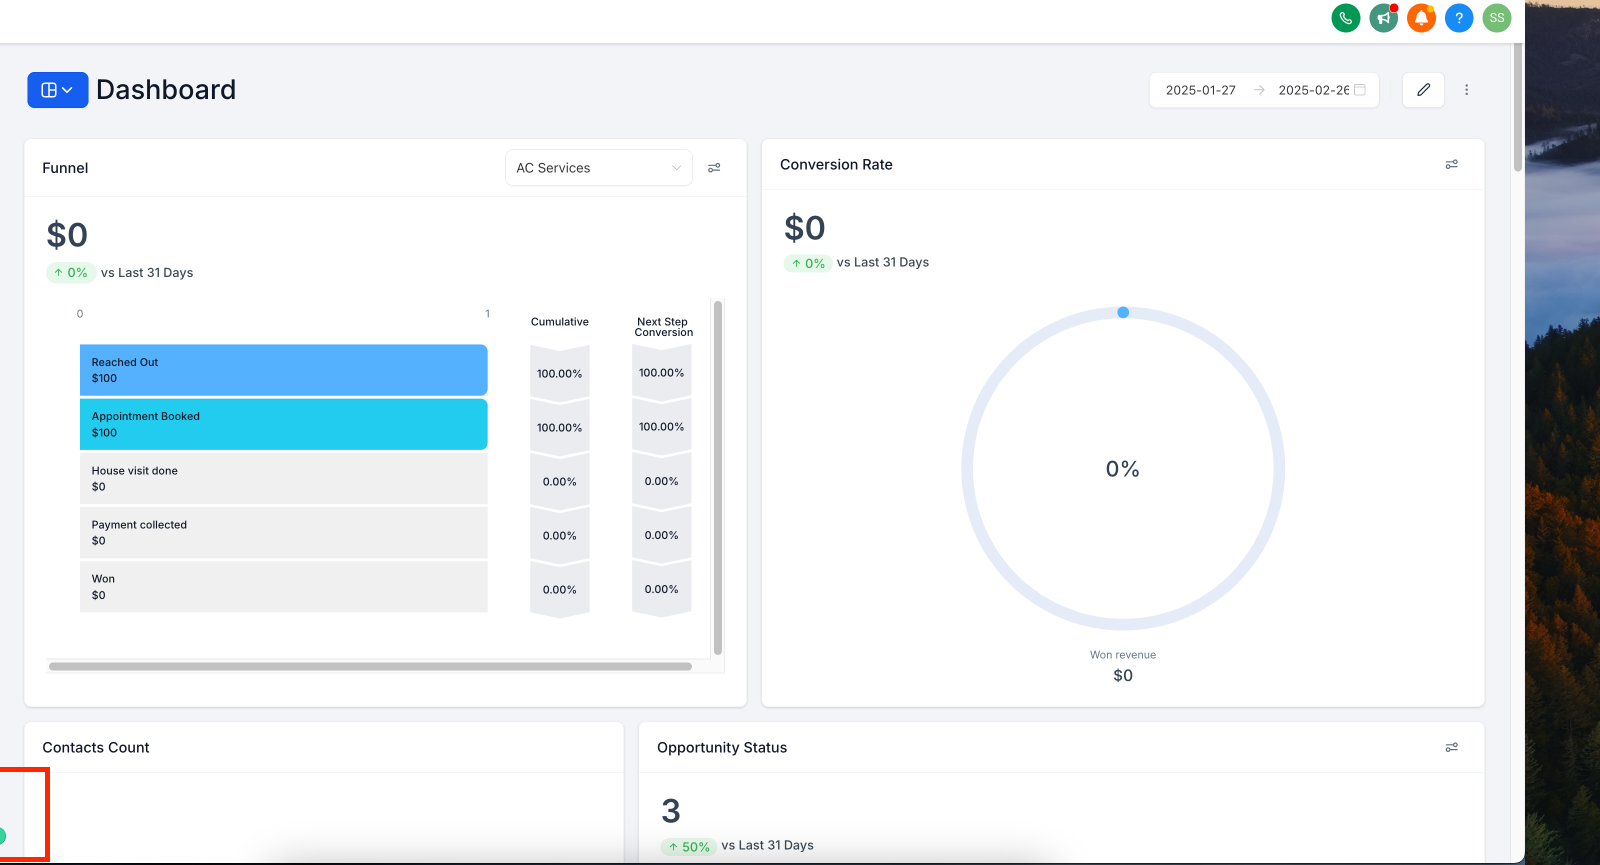Open the orange notifications bell
The height and width of the screenshot is (865, 1600).
[1421, 18]
